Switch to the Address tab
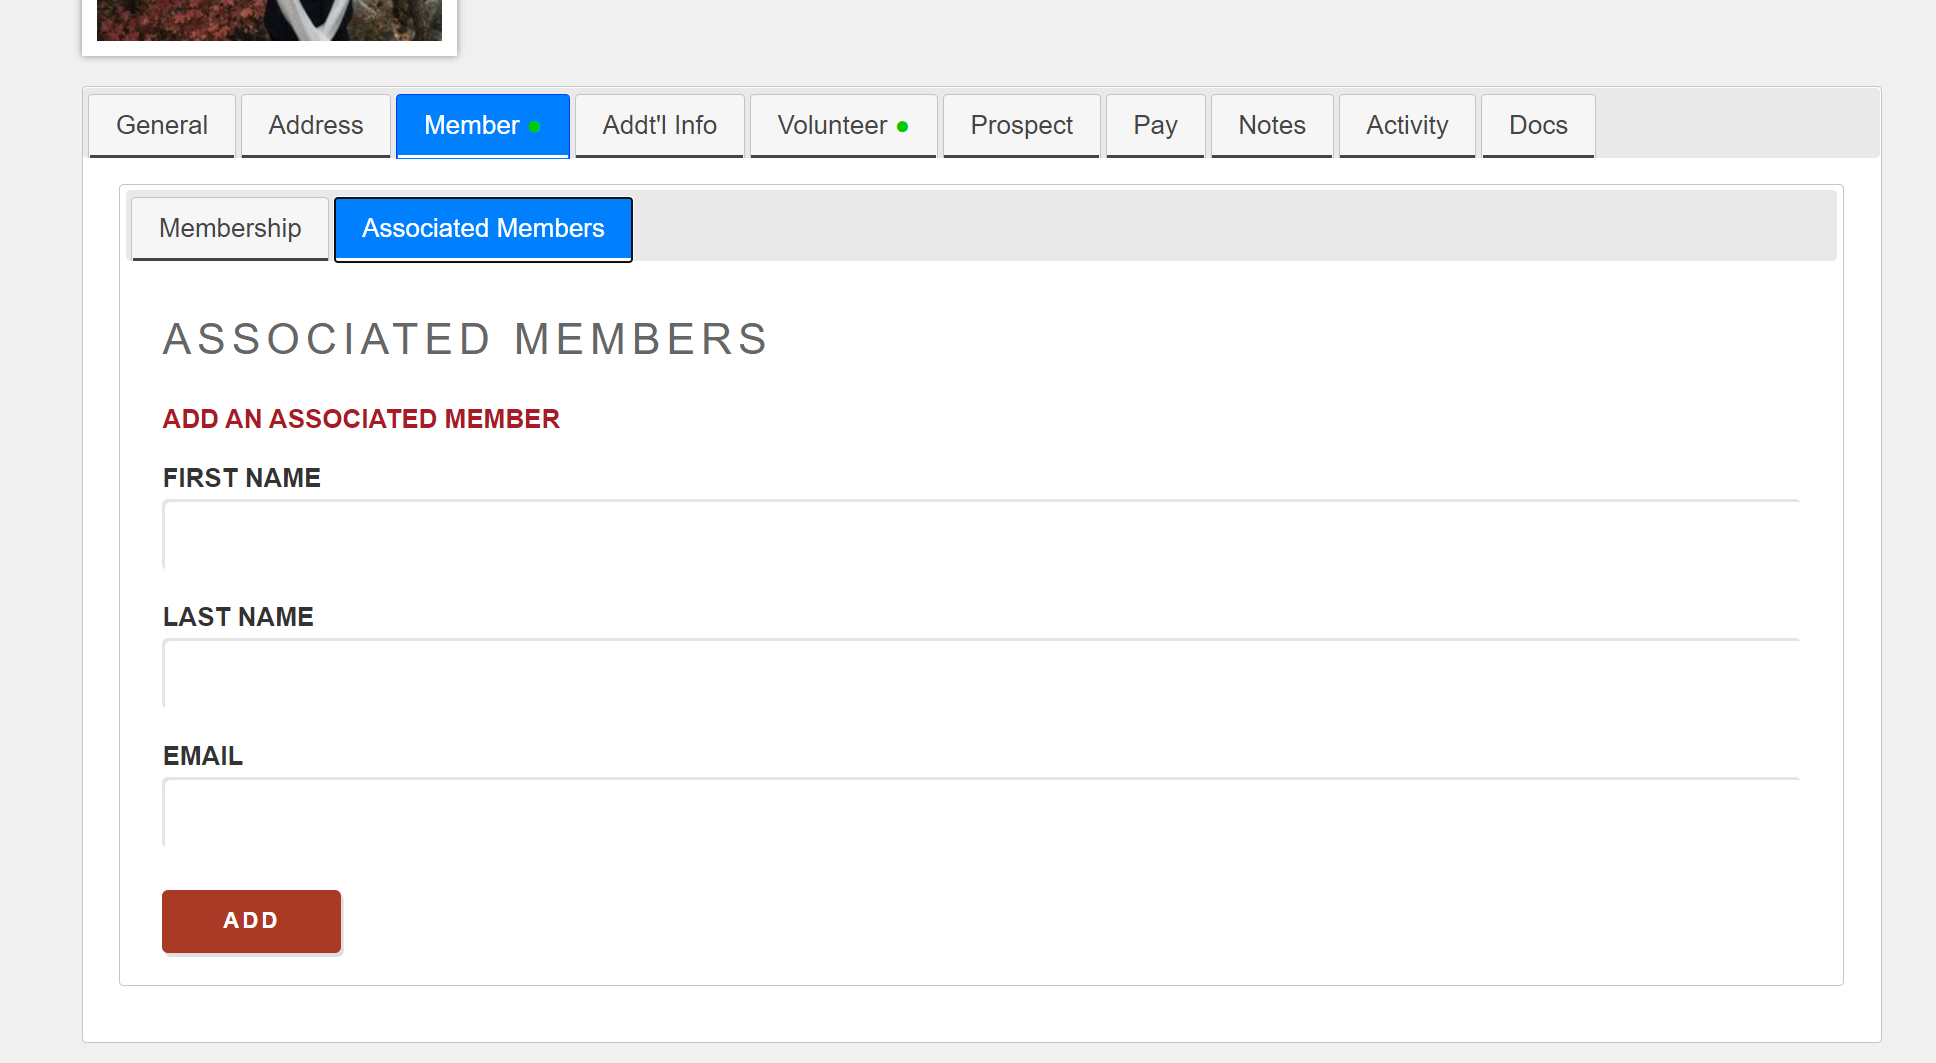The width and height of the screenshot is (1936, 1063). (x=316, y=126)
